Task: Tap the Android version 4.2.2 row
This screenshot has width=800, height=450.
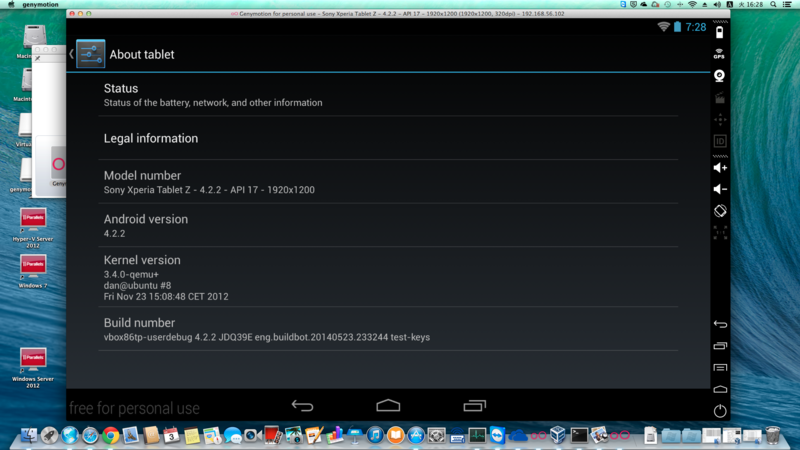Action: point(388,226)
